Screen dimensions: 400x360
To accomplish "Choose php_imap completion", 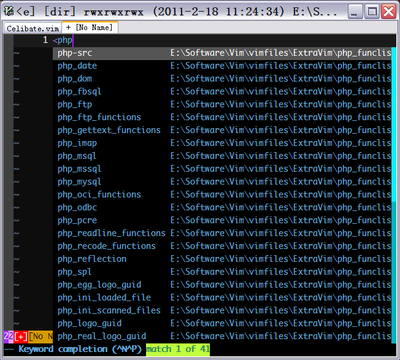I will [222, 143].
